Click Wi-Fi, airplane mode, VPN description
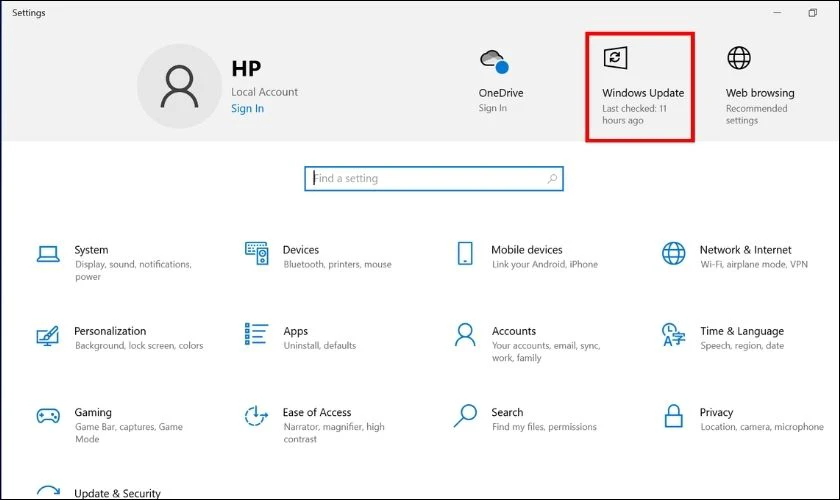 753,264
